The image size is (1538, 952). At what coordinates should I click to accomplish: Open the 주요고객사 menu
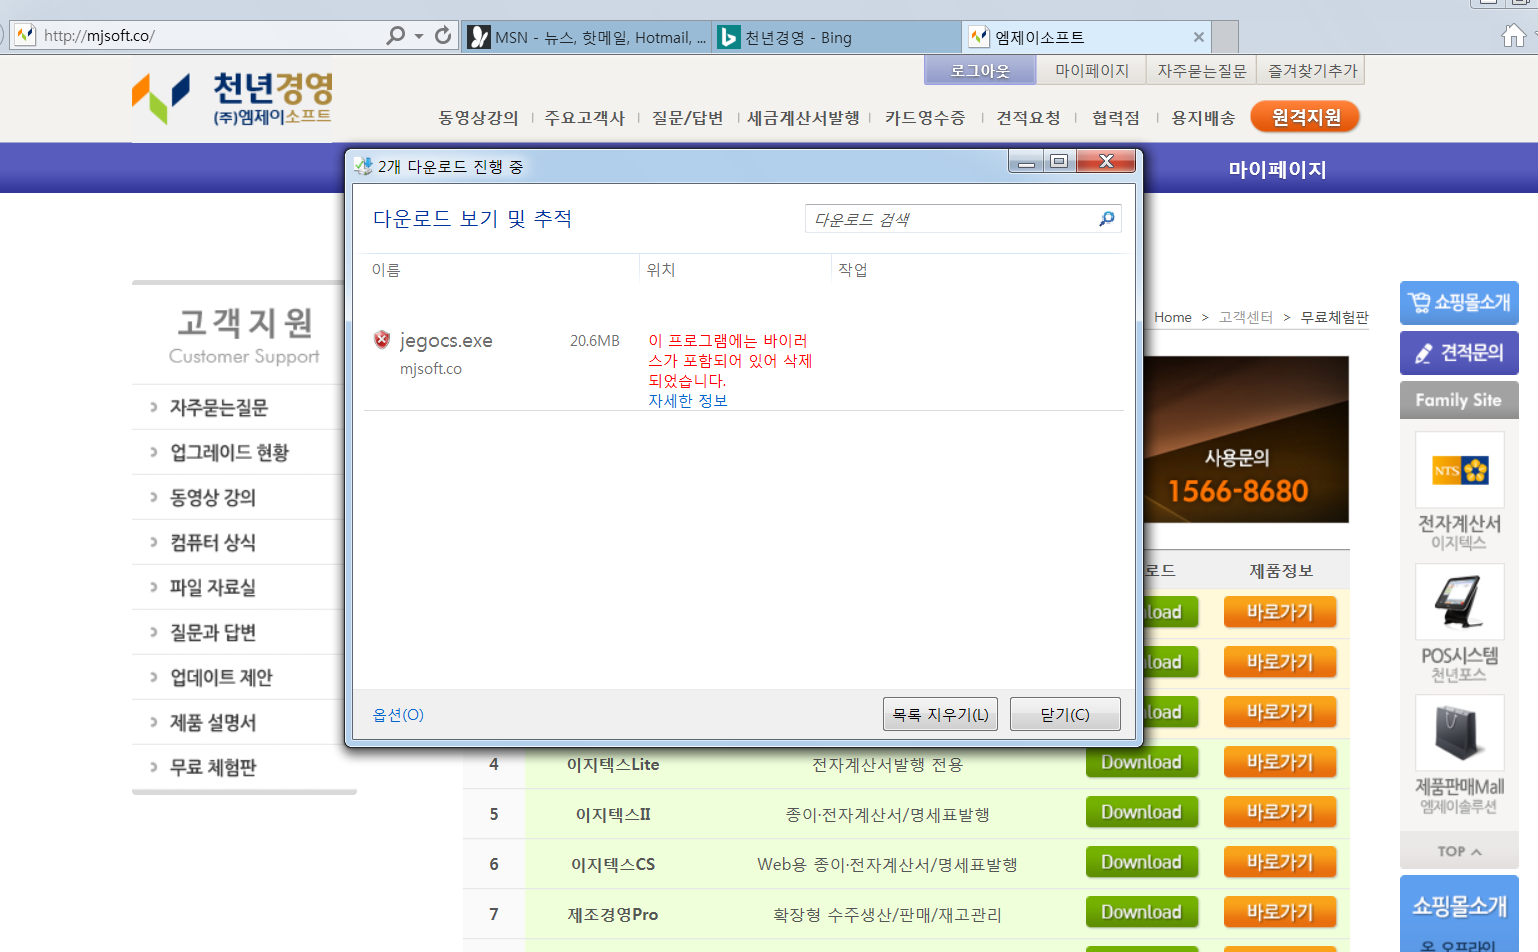coord(584,118)
